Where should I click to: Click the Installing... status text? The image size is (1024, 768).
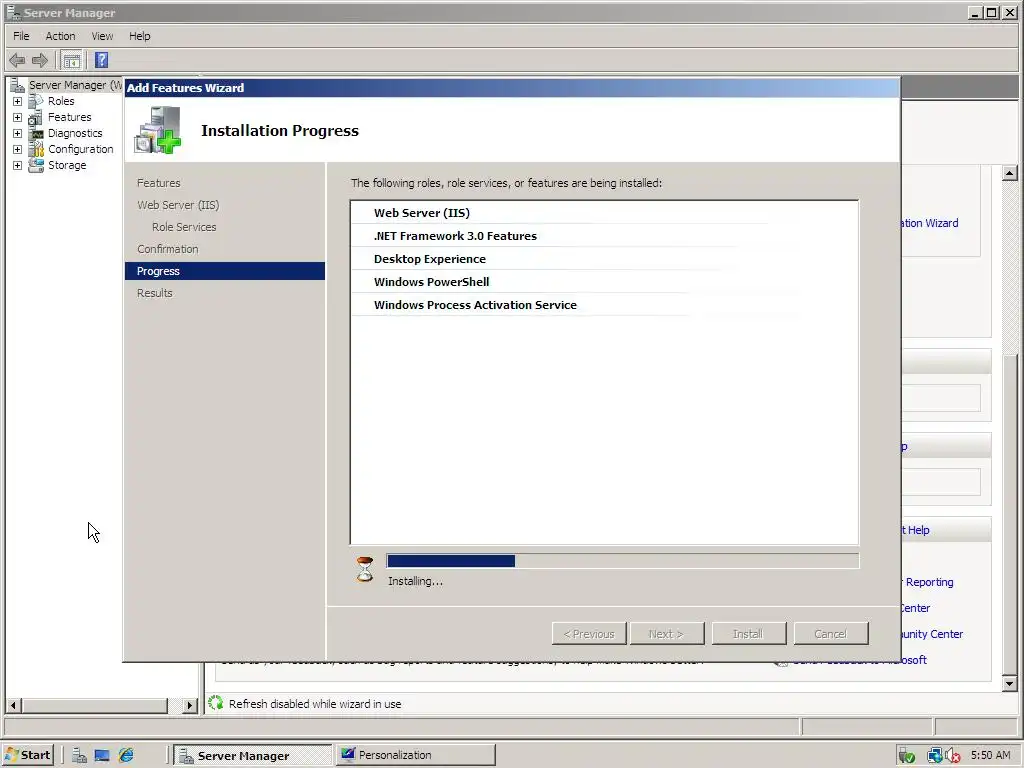[x=415, y=581]
